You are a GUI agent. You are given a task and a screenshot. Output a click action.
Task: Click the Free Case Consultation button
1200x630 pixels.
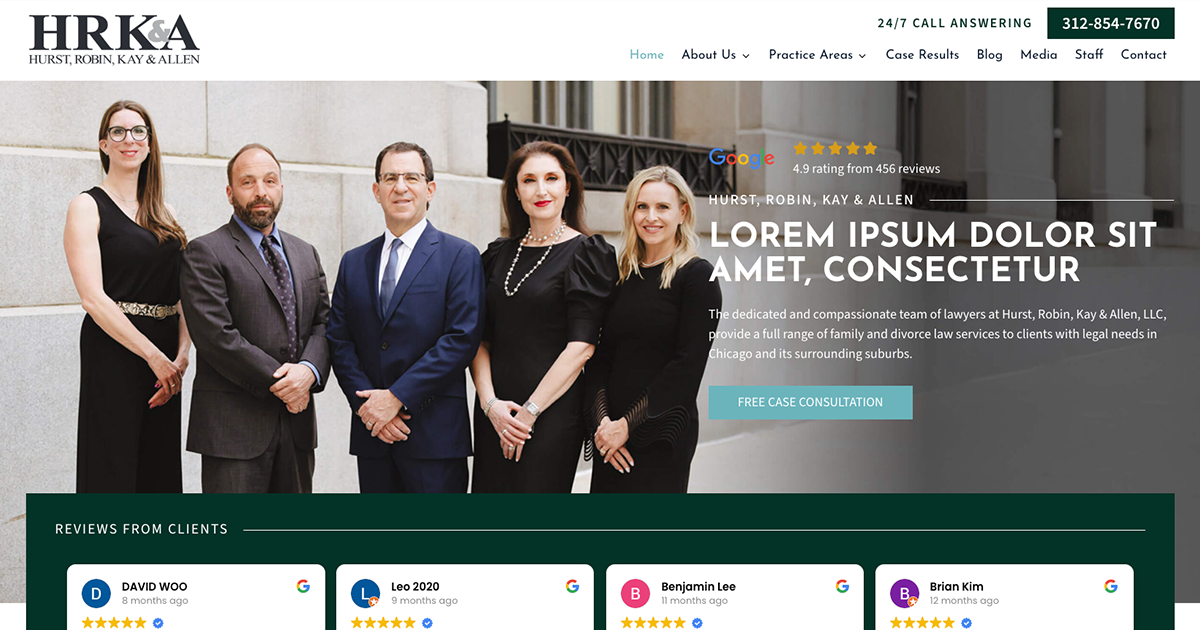(810, 402)
